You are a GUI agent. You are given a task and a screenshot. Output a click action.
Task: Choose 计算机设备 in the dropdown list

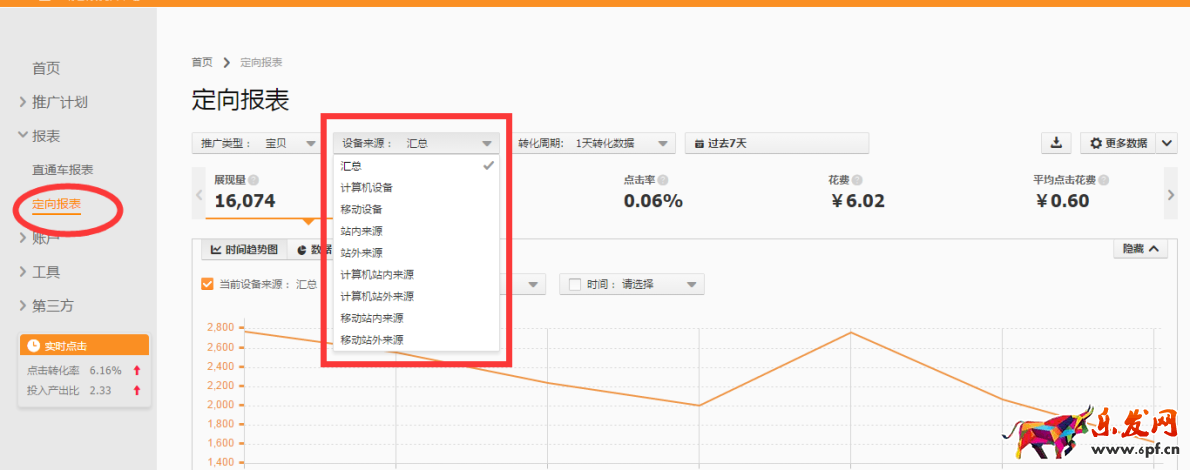[366, 187]
